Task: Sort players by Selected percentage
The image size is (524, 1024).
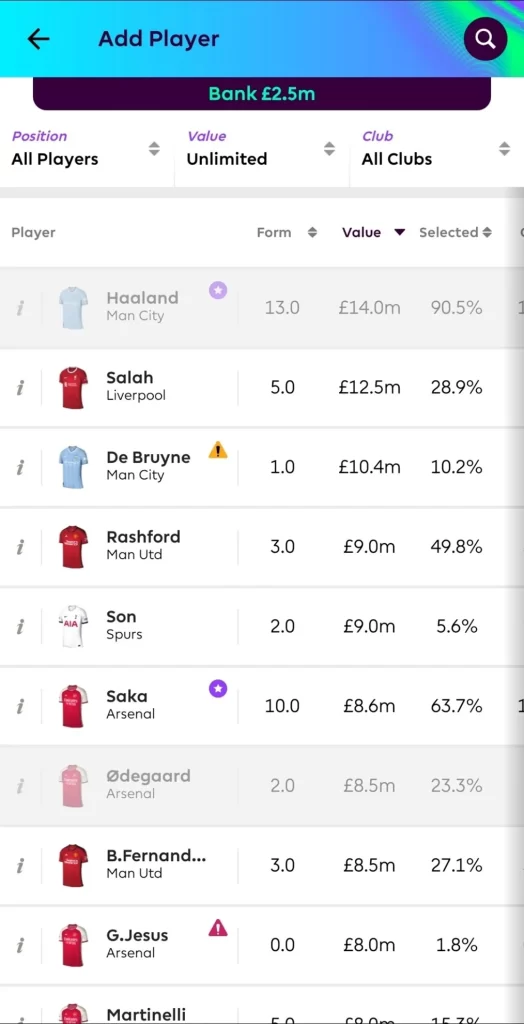Action: [455, 232]
